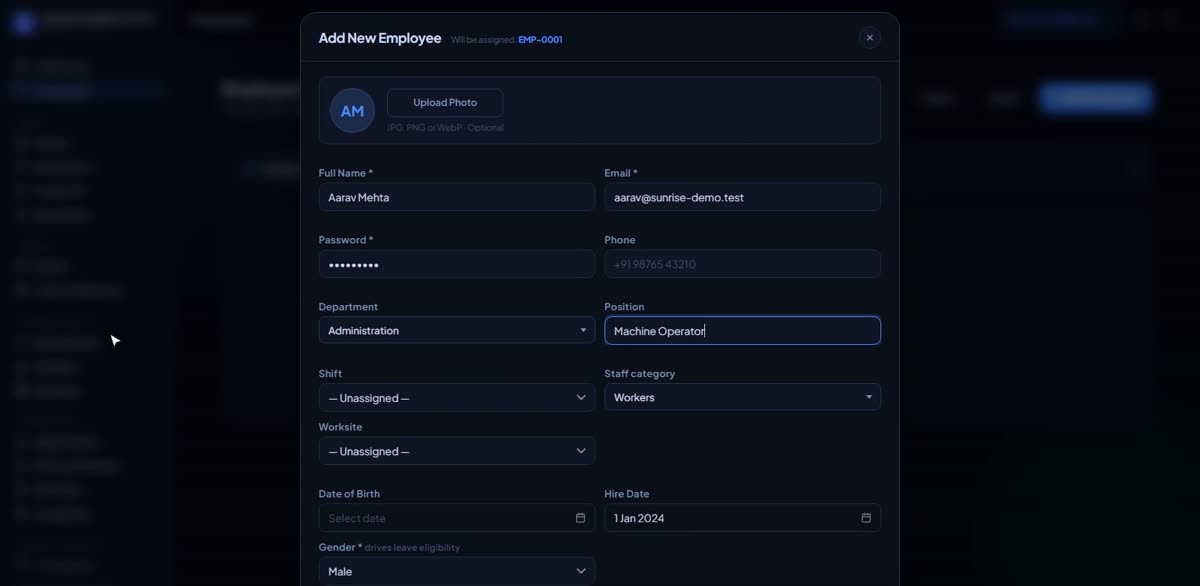The width and height of the screenshot is (1200, 586).
Task: Click the Phone number field
Action: (x=742, y=264)
